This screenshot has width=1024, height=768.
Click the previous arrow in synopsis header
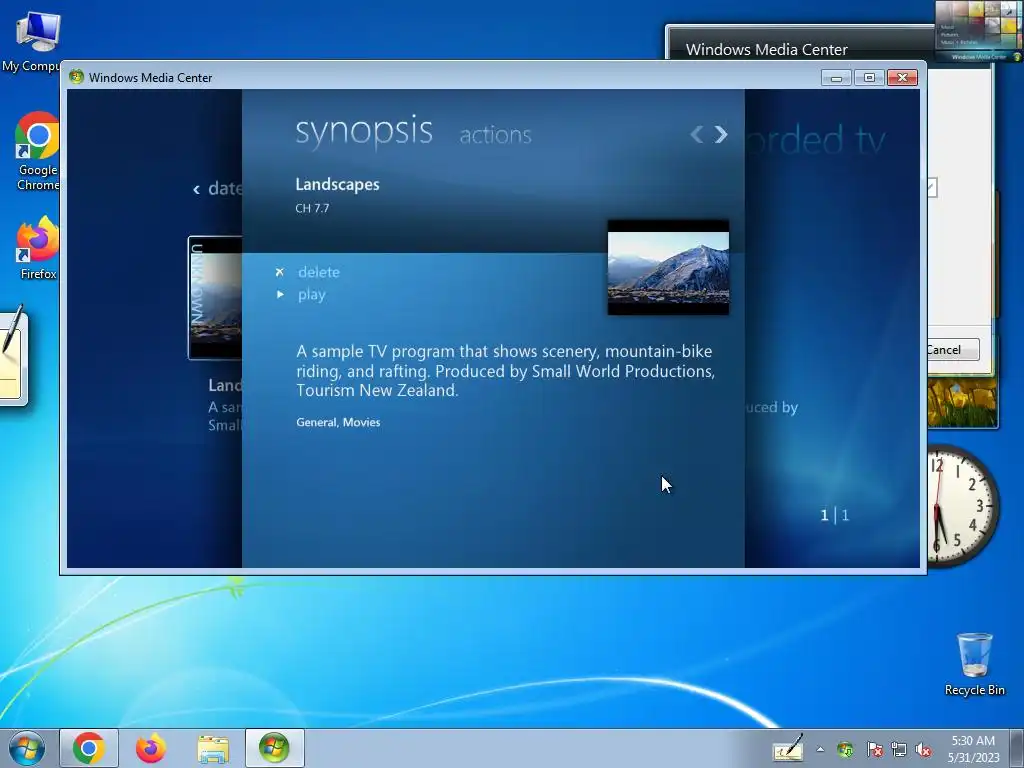(697, 135)
